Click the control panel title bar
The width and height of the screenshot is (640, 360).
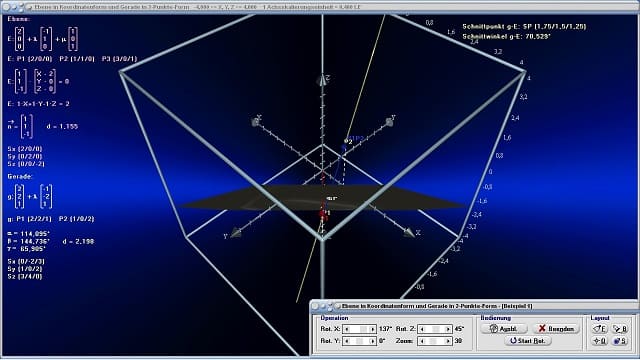(x=473, y=306)
